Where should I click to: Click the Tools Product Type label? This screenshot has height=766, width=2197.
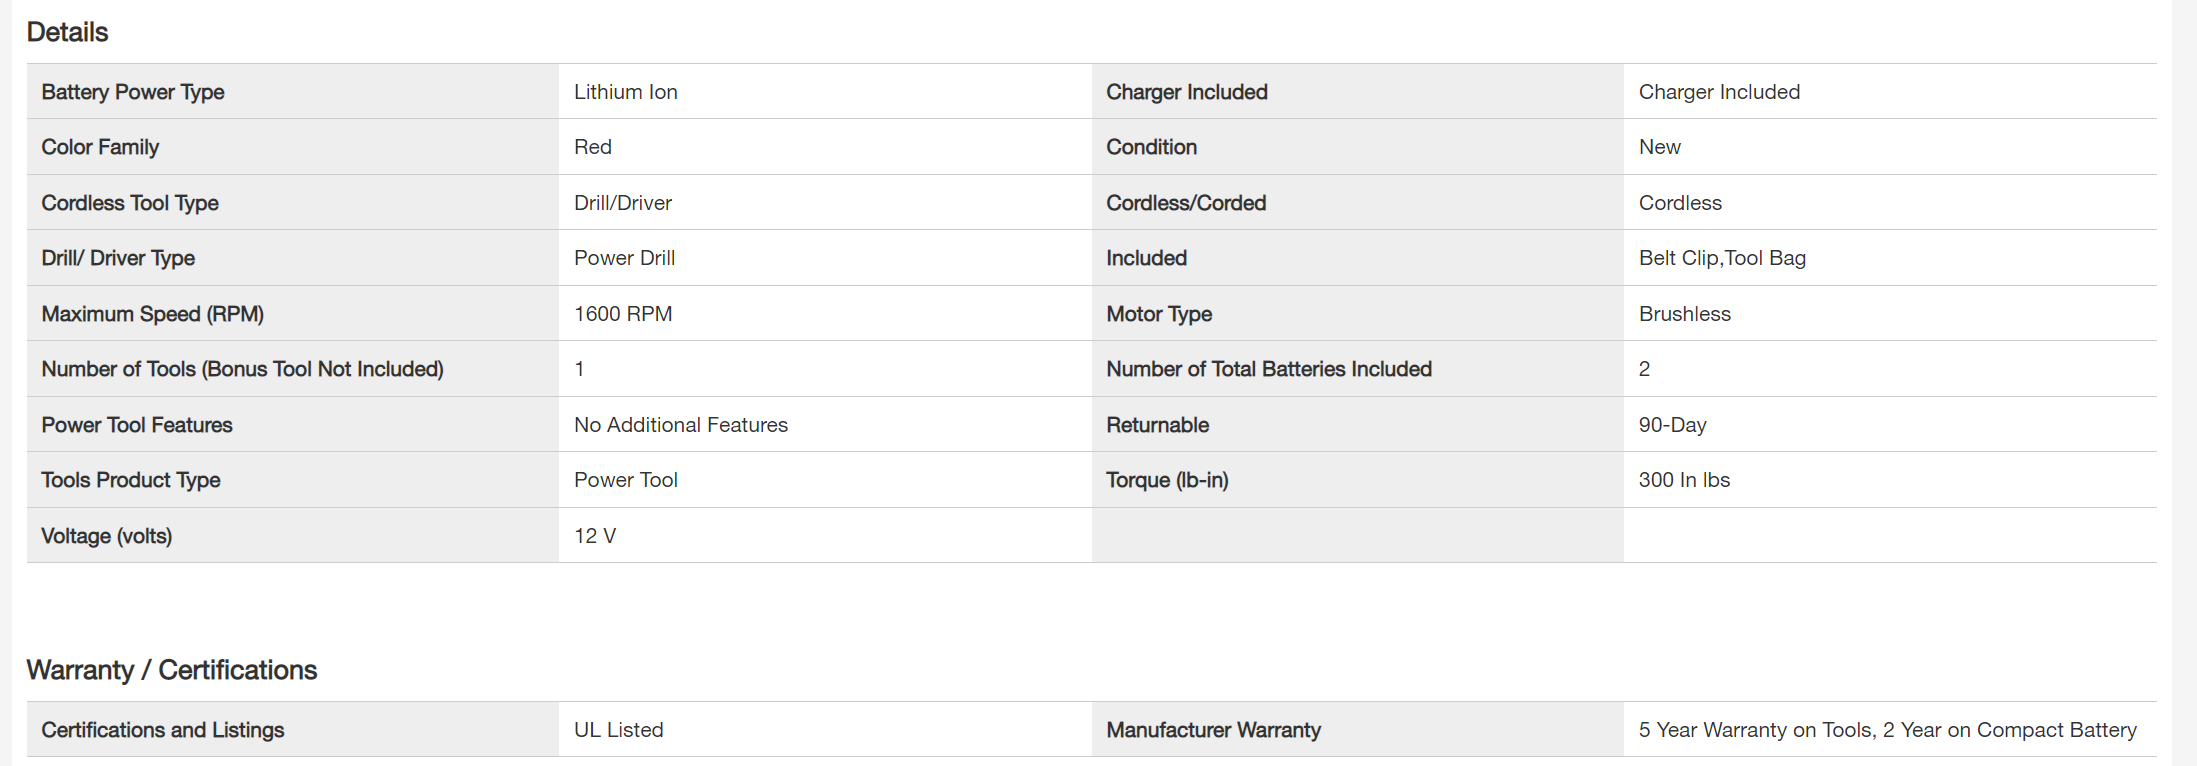point(131,480)
